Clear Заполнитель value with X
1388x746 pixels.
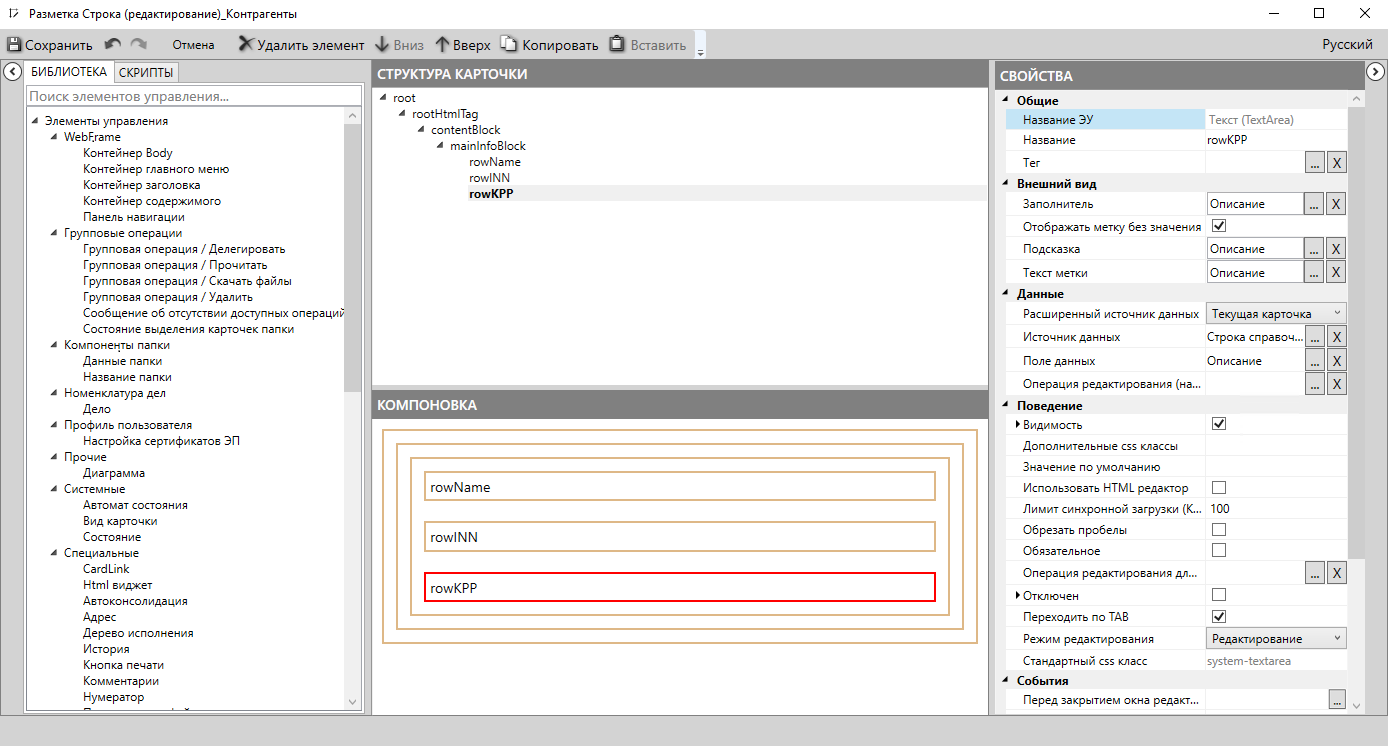pos(1337,204)
